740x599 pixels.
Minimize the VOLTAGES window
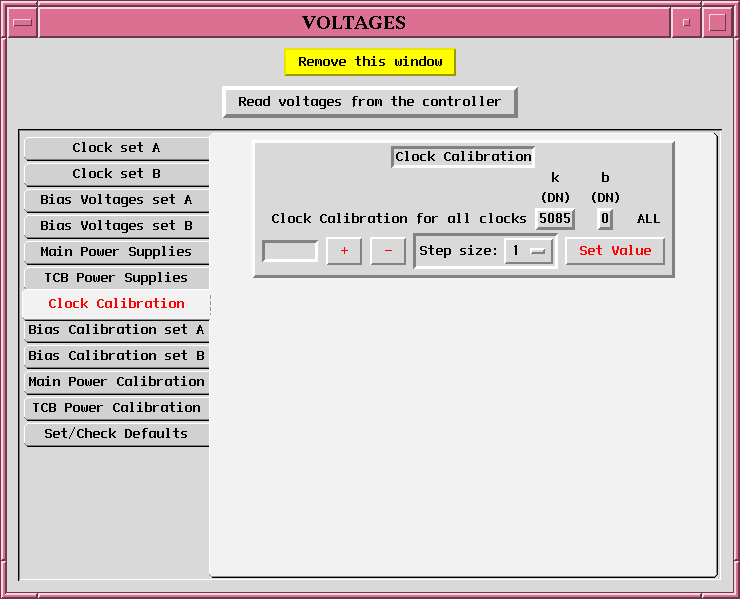(686, 22)
